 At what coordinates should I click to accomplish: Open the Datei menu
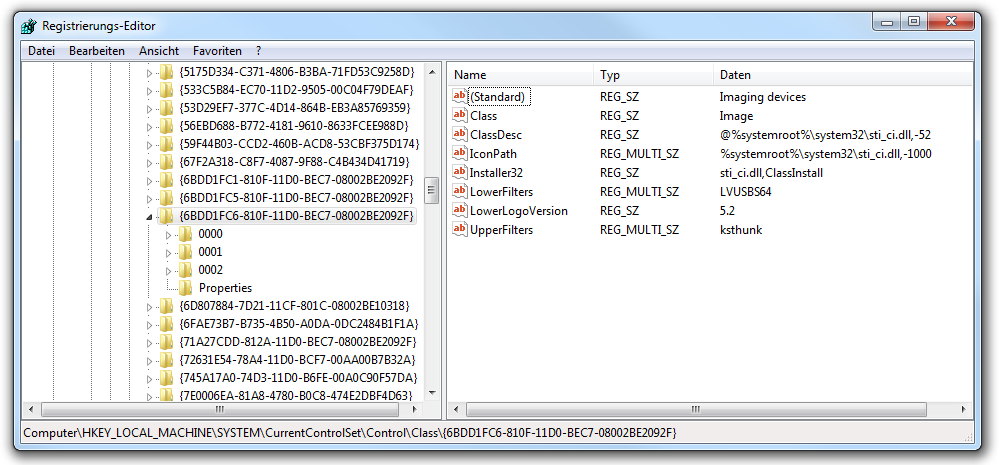(41, 51)
